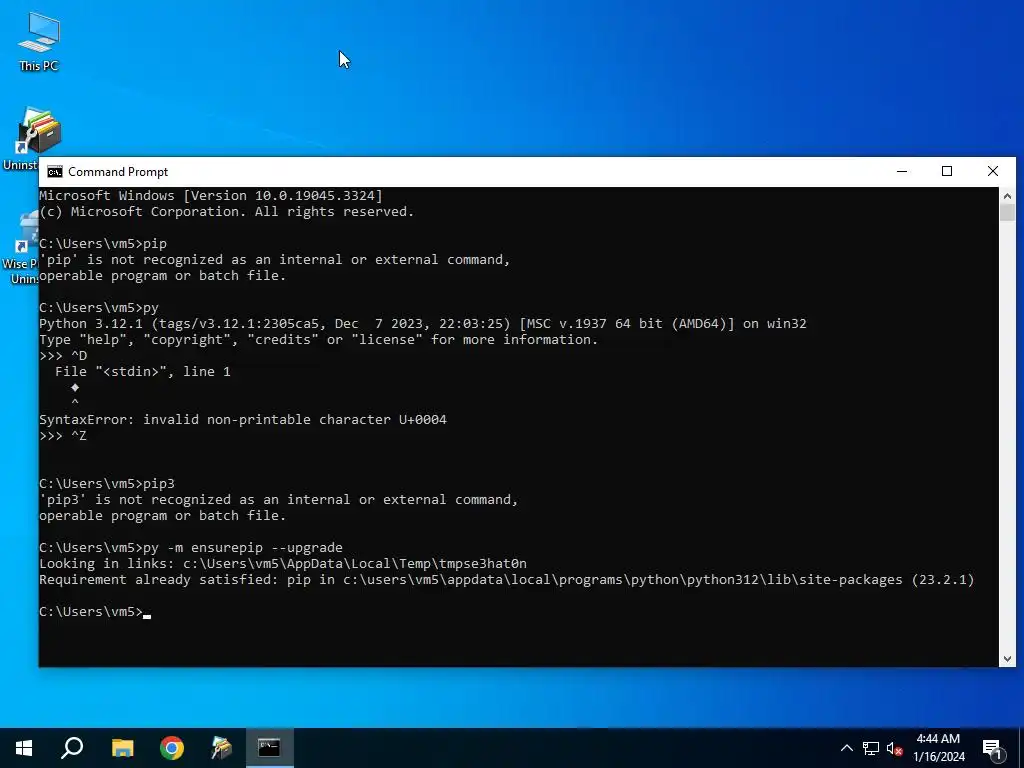Open This PC desktop icon
Image resolution: width=1024 pixels, height=768 pixels.
[x=39, y=41]
